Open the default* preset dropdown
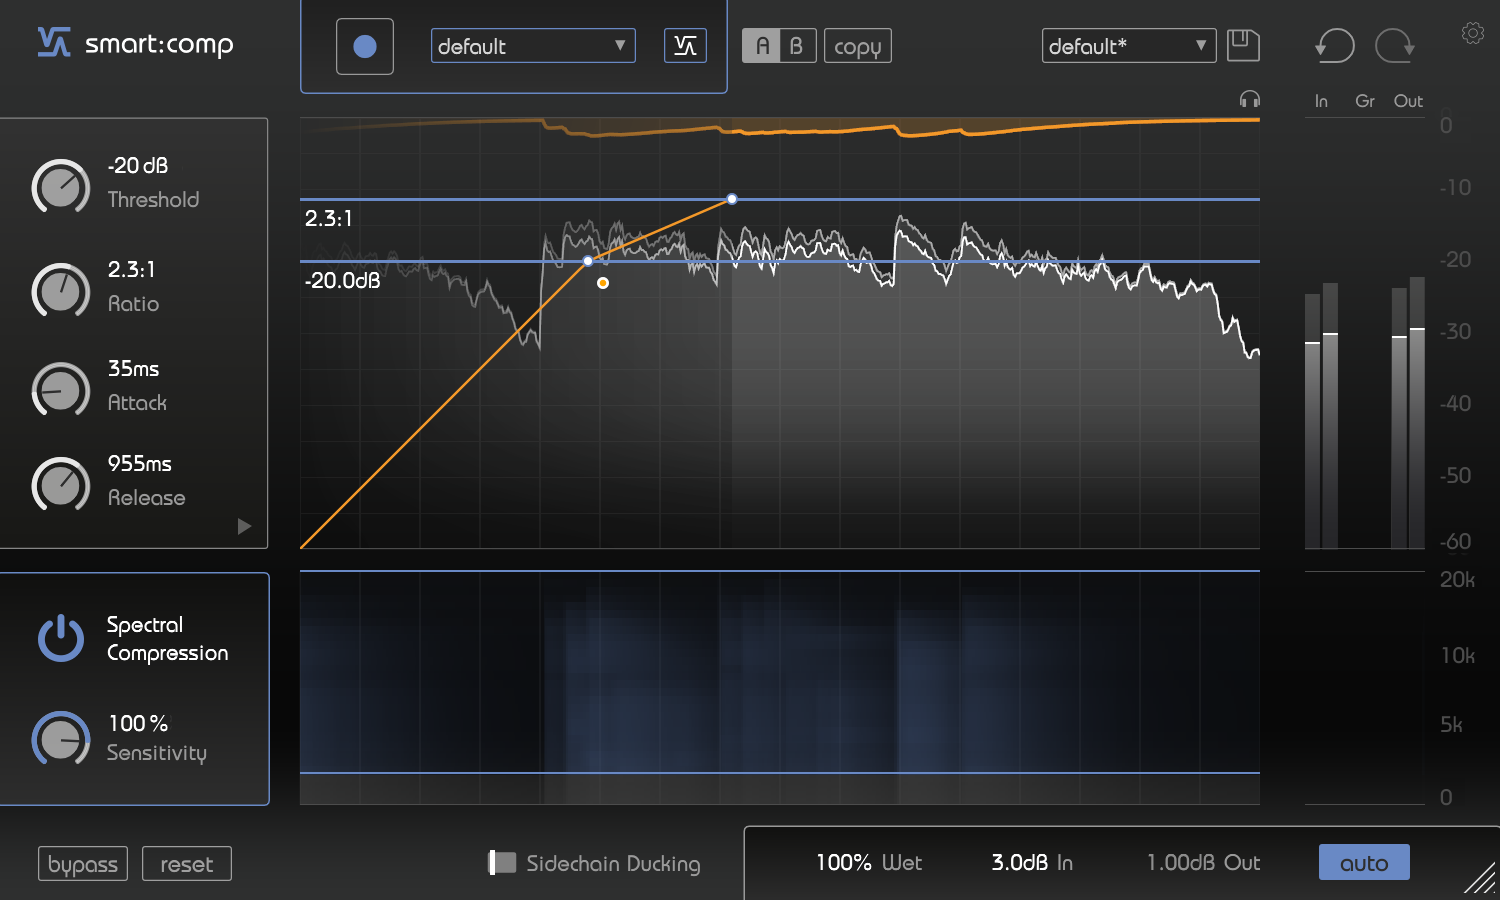Screen dimensions: 1500x900 pyautogui.click(x=1128, y=46)
